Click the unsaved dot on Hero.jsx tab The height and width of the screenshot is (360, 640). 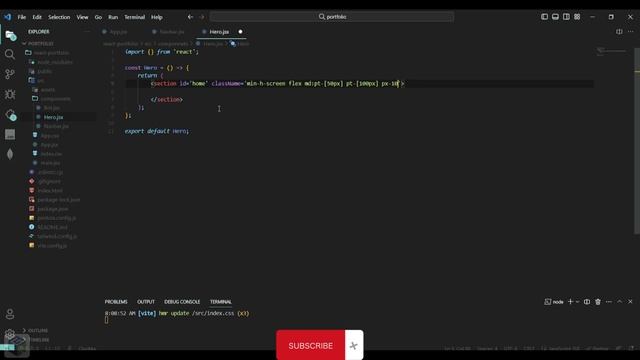(x=240, y=32)
